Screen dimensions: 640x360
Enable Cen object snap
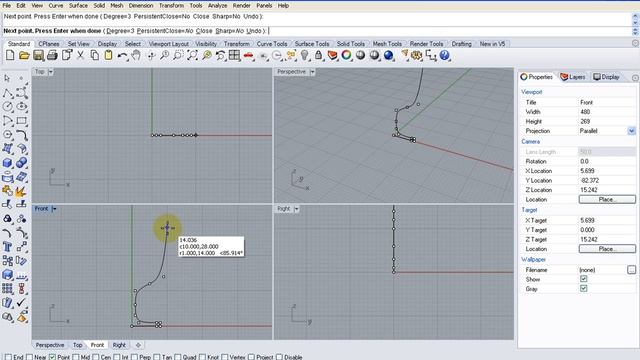click(x=96, y=357)
